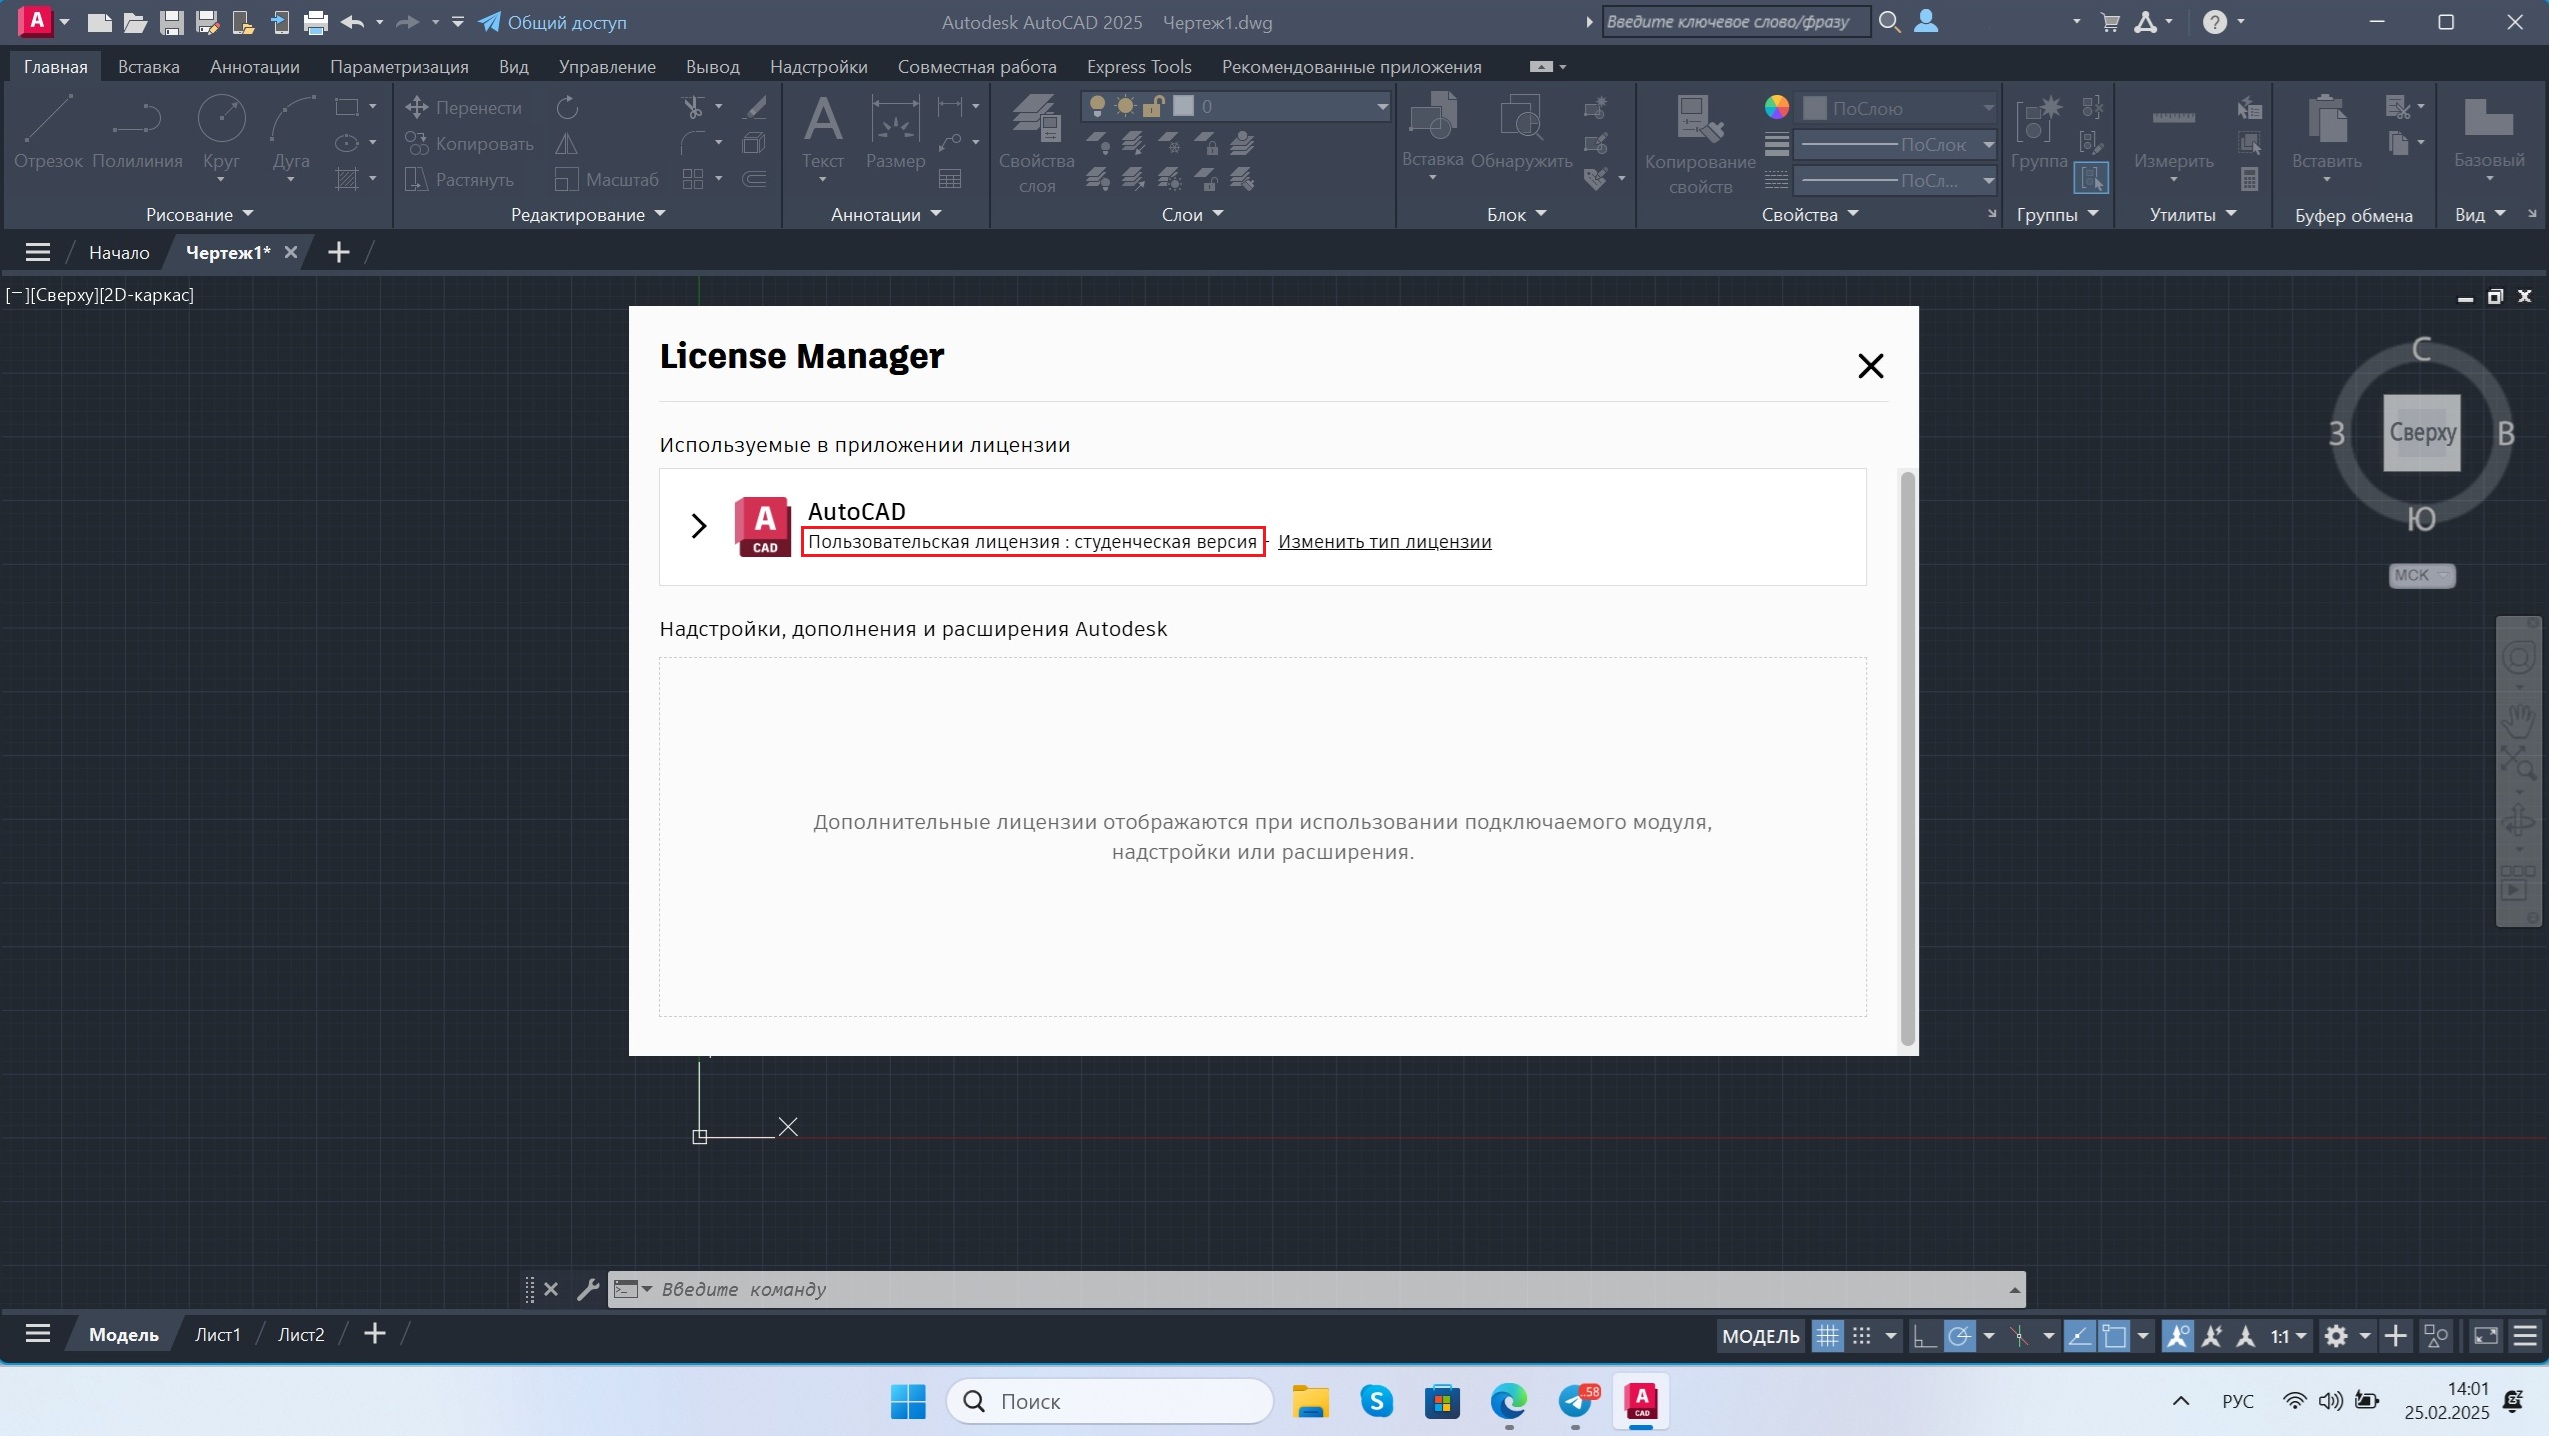The width and height of the screenshot is (2549, 1436).
Task: Expand the Аннотации panel dropdown
Action: [886, 214]
